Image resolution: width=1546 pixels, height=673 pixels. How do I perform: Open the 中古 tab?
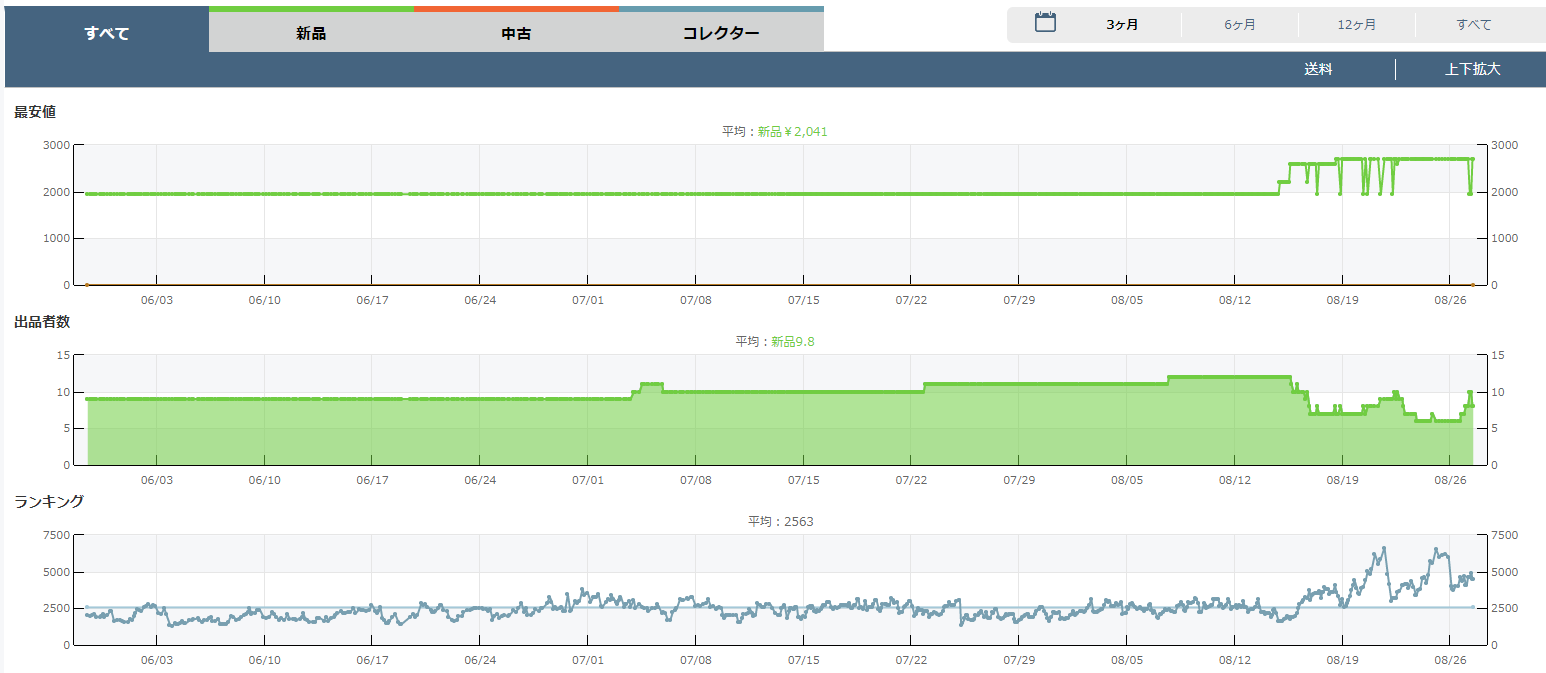pos(516,33)
